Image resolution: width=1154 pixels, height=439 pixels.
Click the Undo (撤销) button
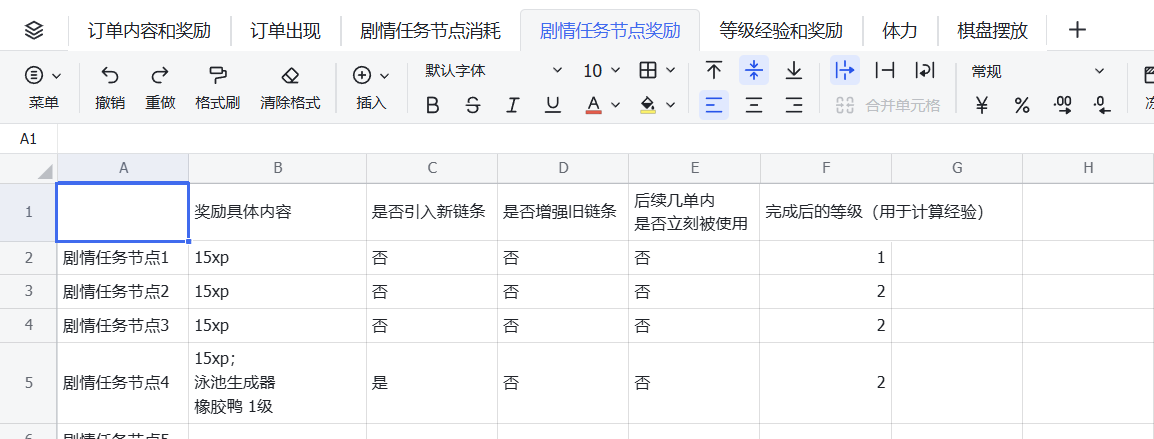click(110, 88)
